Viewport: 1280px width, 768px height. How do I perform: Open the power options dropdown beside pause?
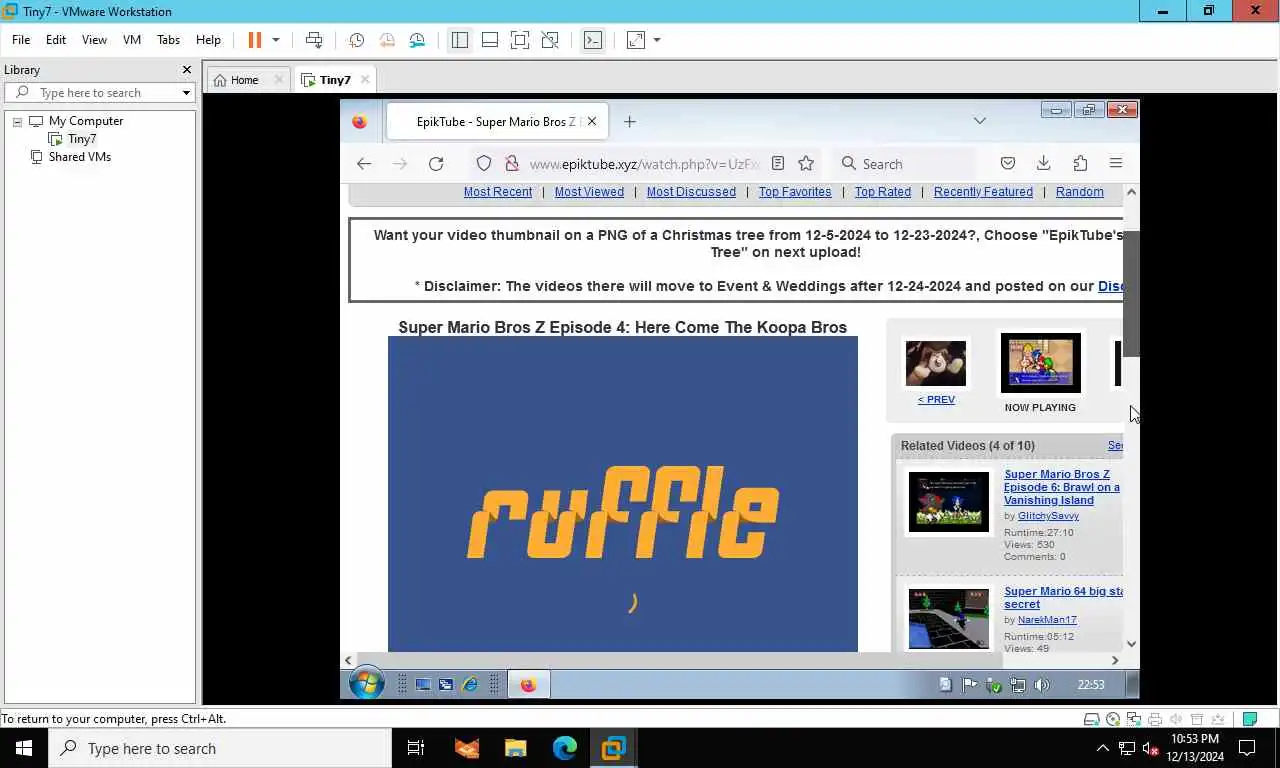(x=276, y=40)
